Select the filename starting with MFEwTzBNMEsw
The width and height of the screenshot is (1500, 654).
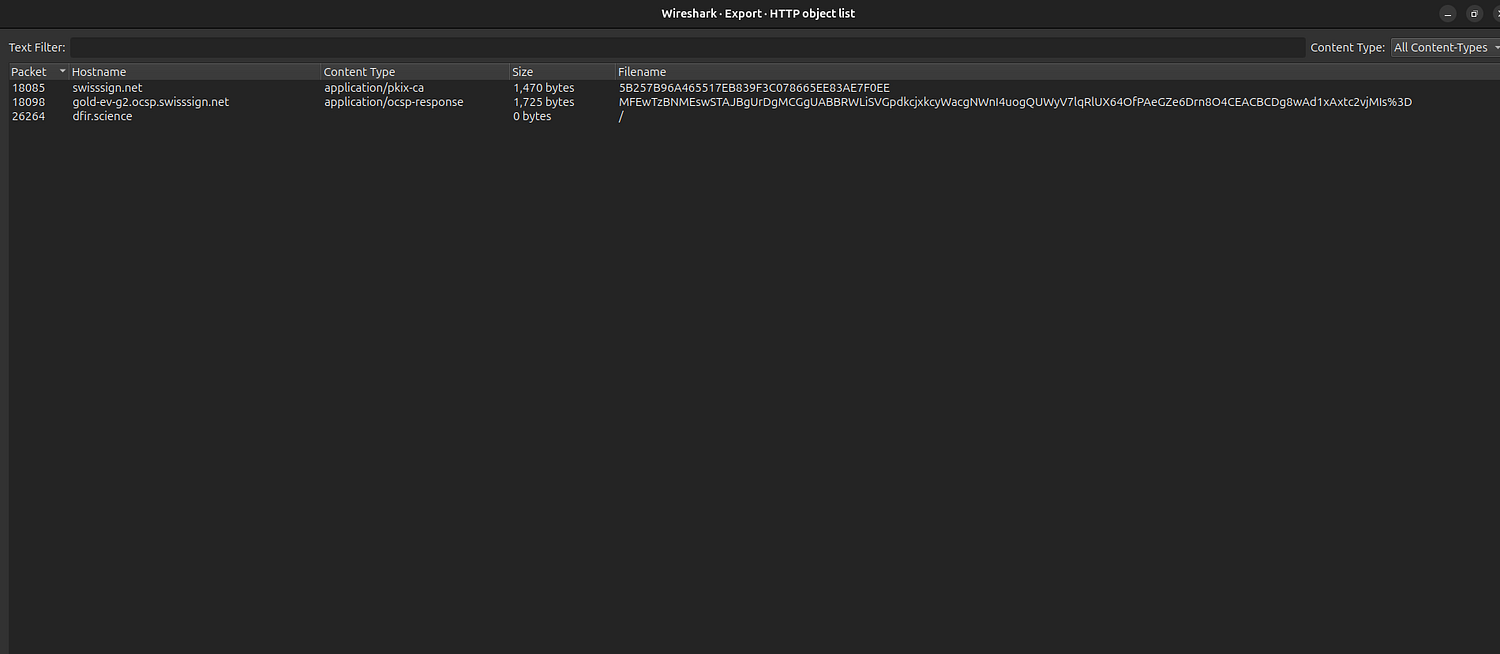(1014, 102)
